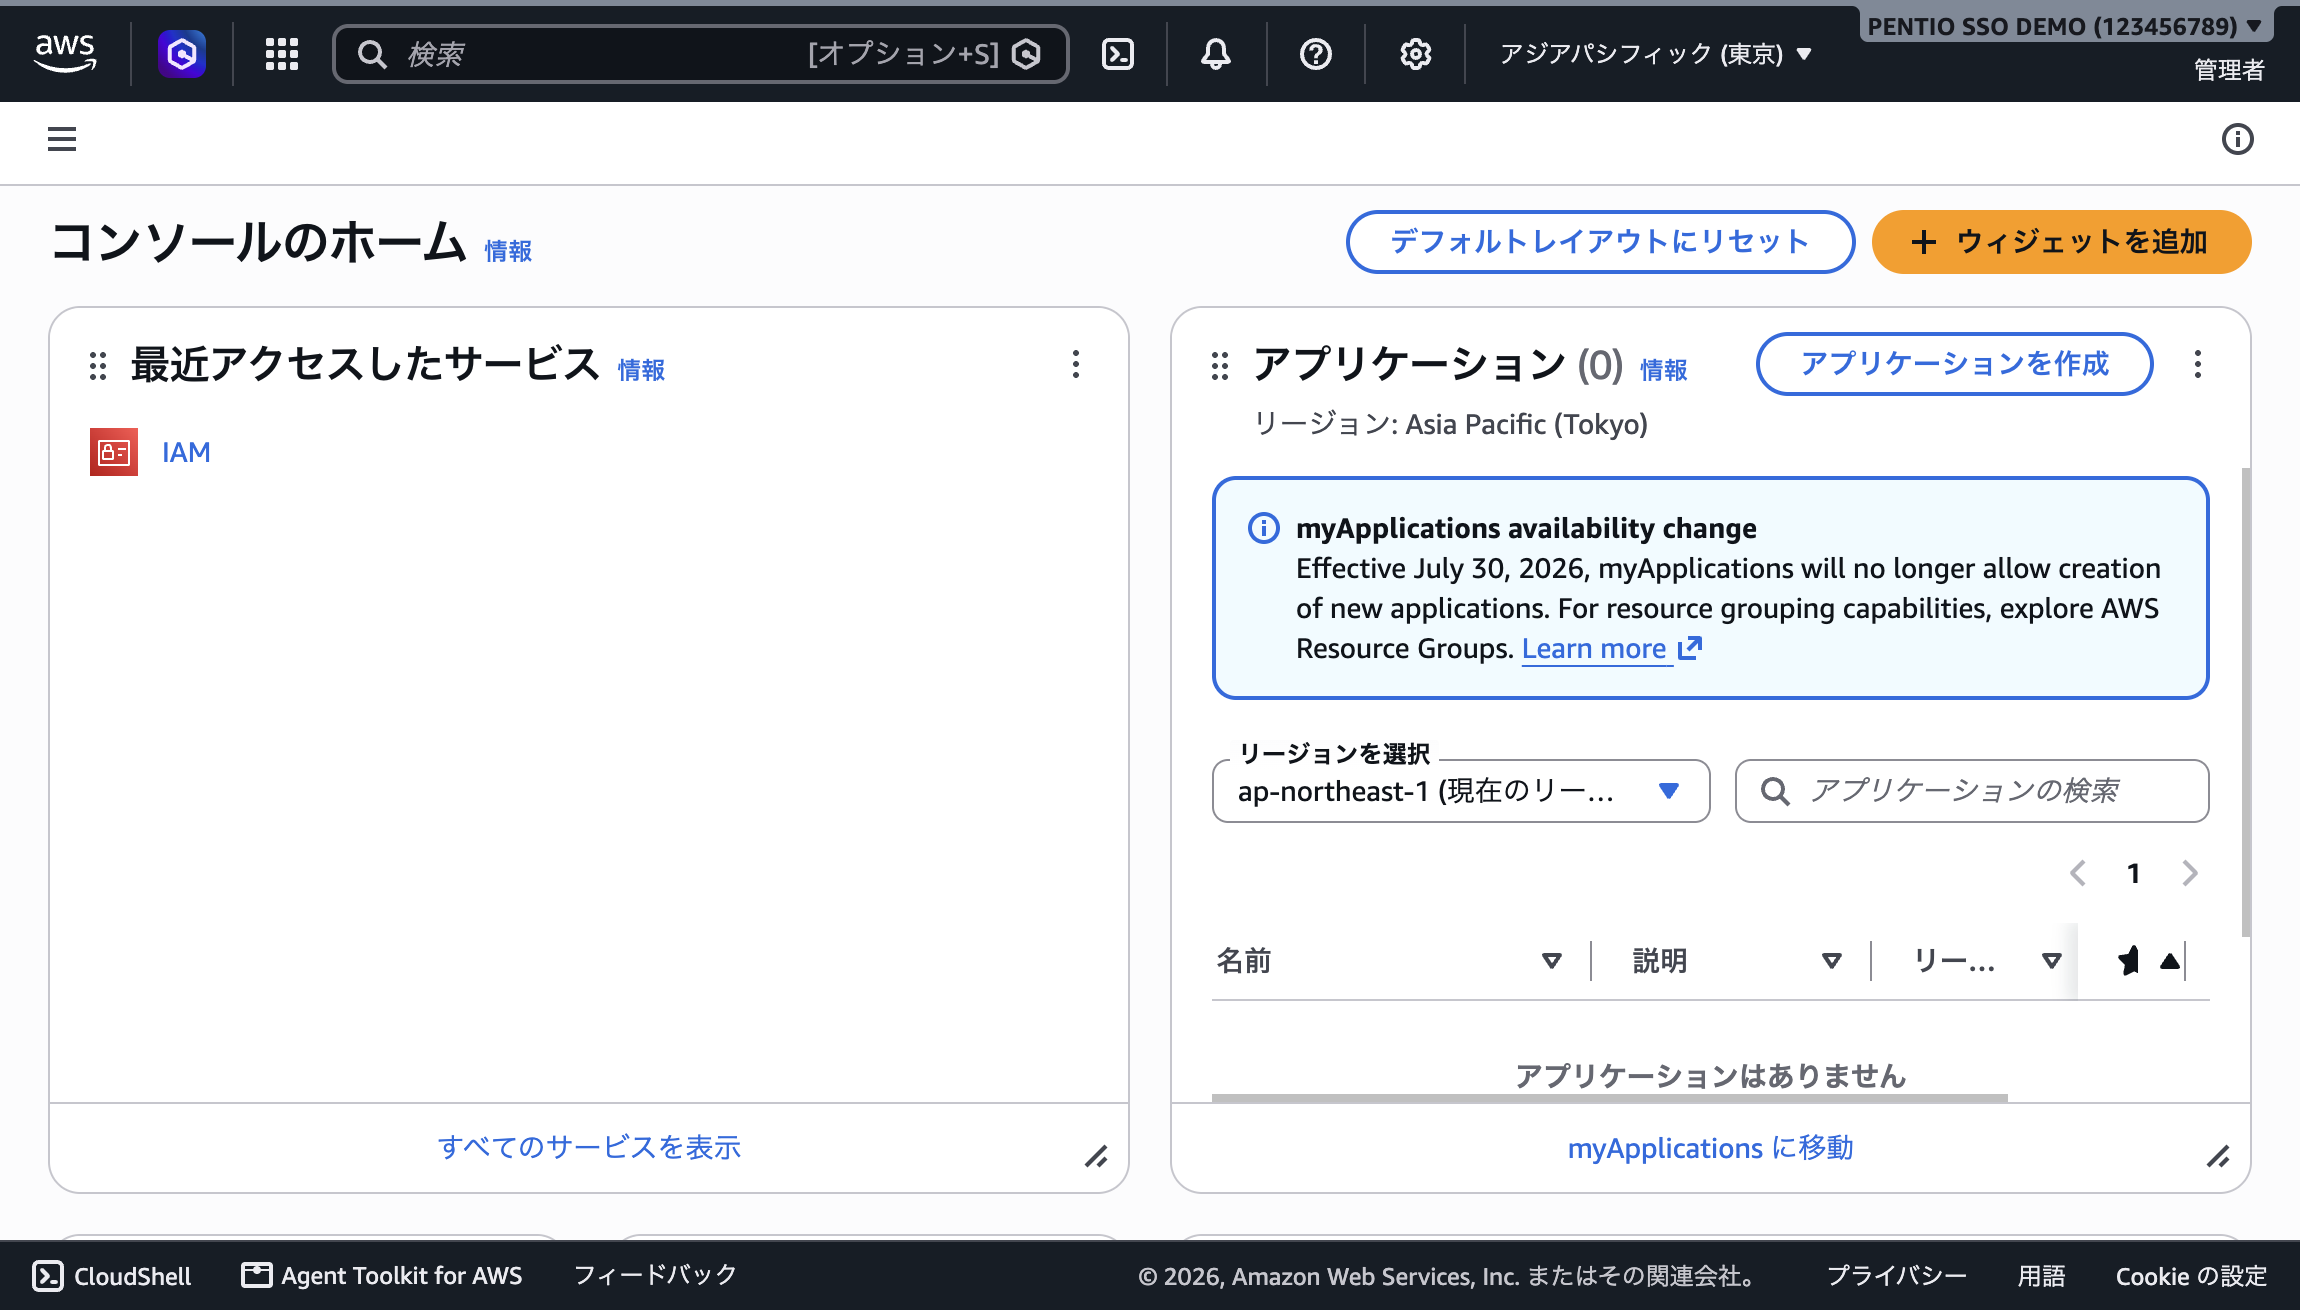Follow the myApplications に移動 link
Viewport: 2300px width, 1310px height.
1711,1148
